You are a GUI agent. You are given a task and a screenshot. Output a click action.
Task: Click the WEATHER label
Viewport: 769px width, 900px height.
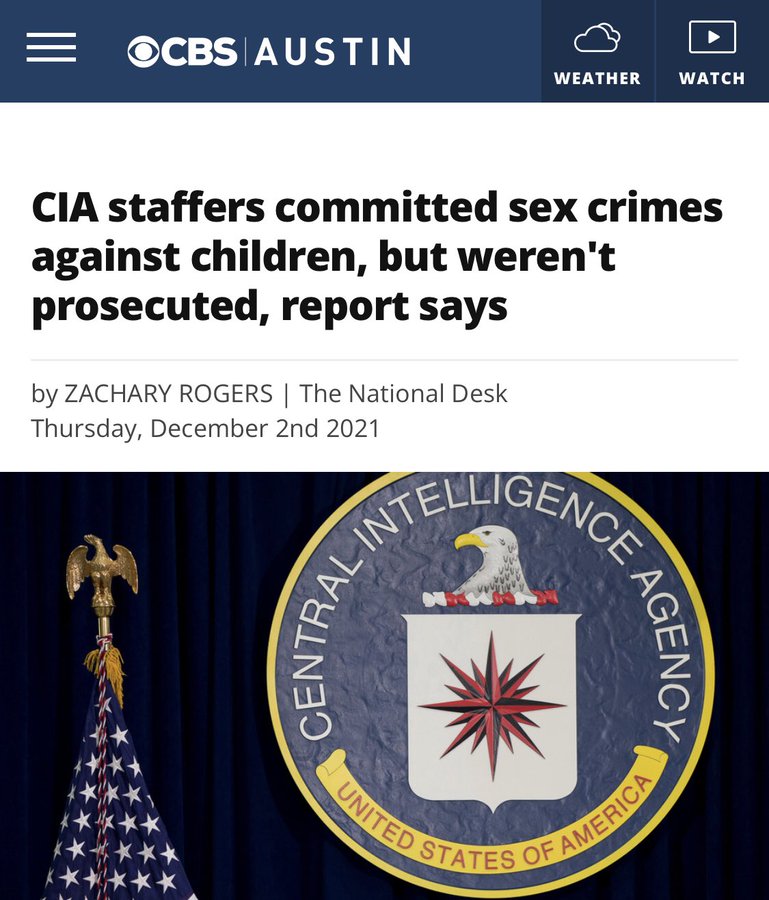point(597,78)
